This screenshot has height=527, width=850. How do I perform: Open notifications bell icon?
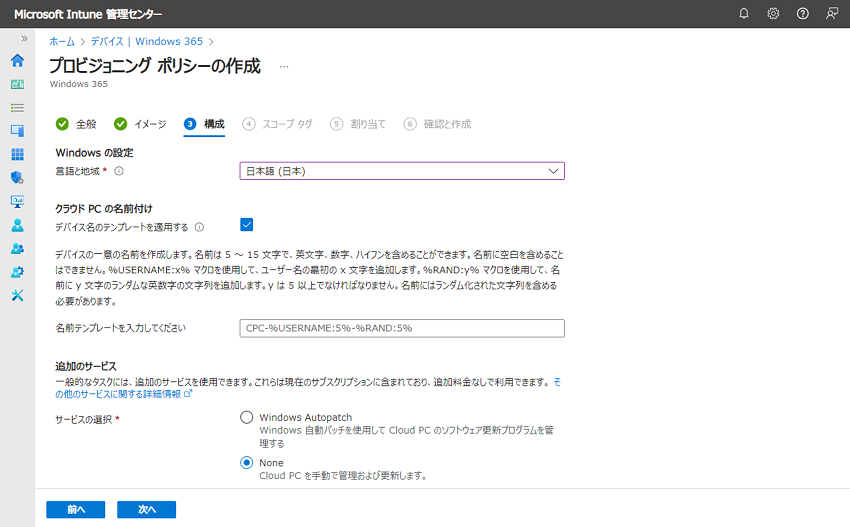pos(744,14)
